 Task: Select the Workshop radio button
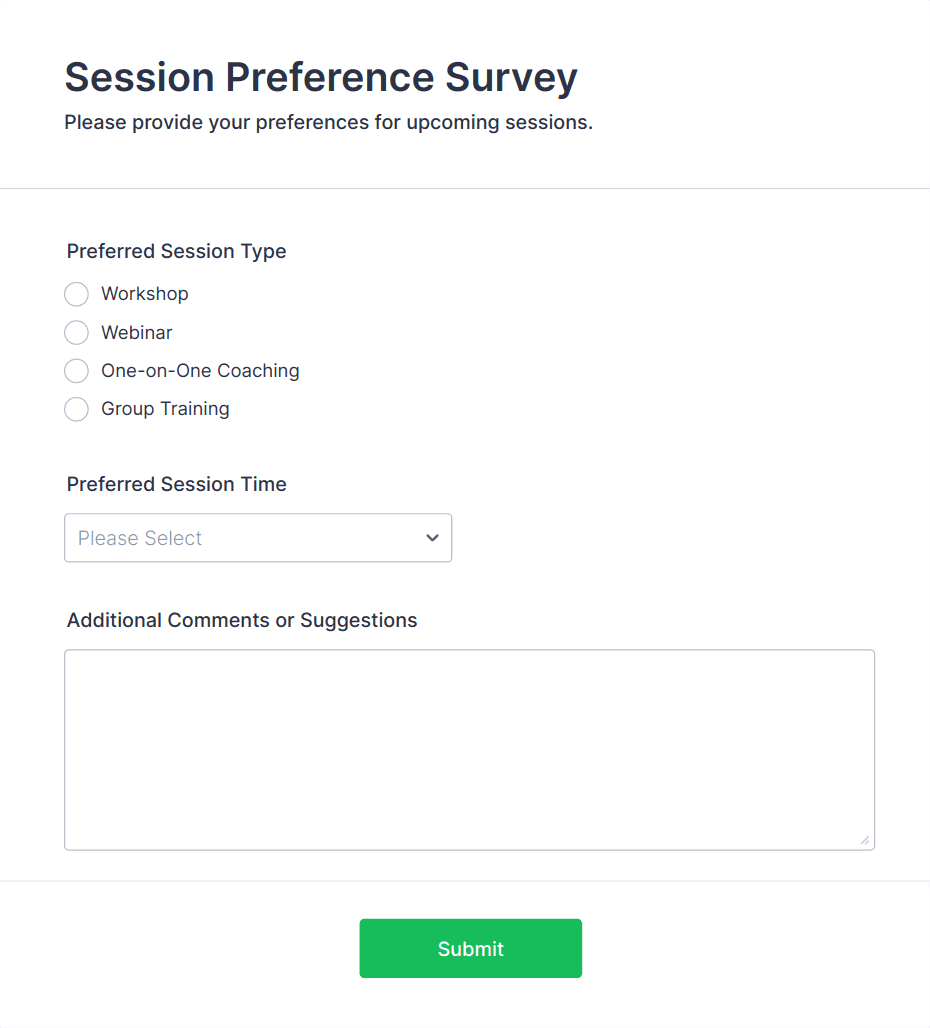click(x=76, y=294)
